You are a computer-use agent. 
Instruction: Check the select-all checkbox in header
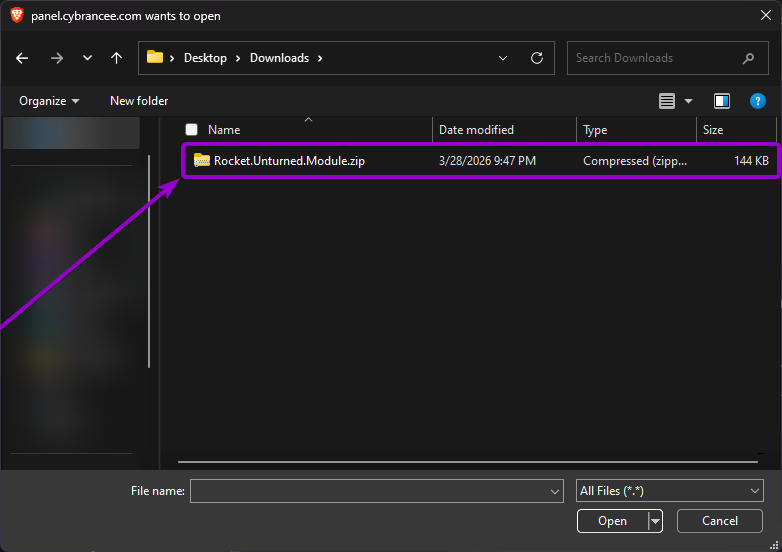click(192, 130)
